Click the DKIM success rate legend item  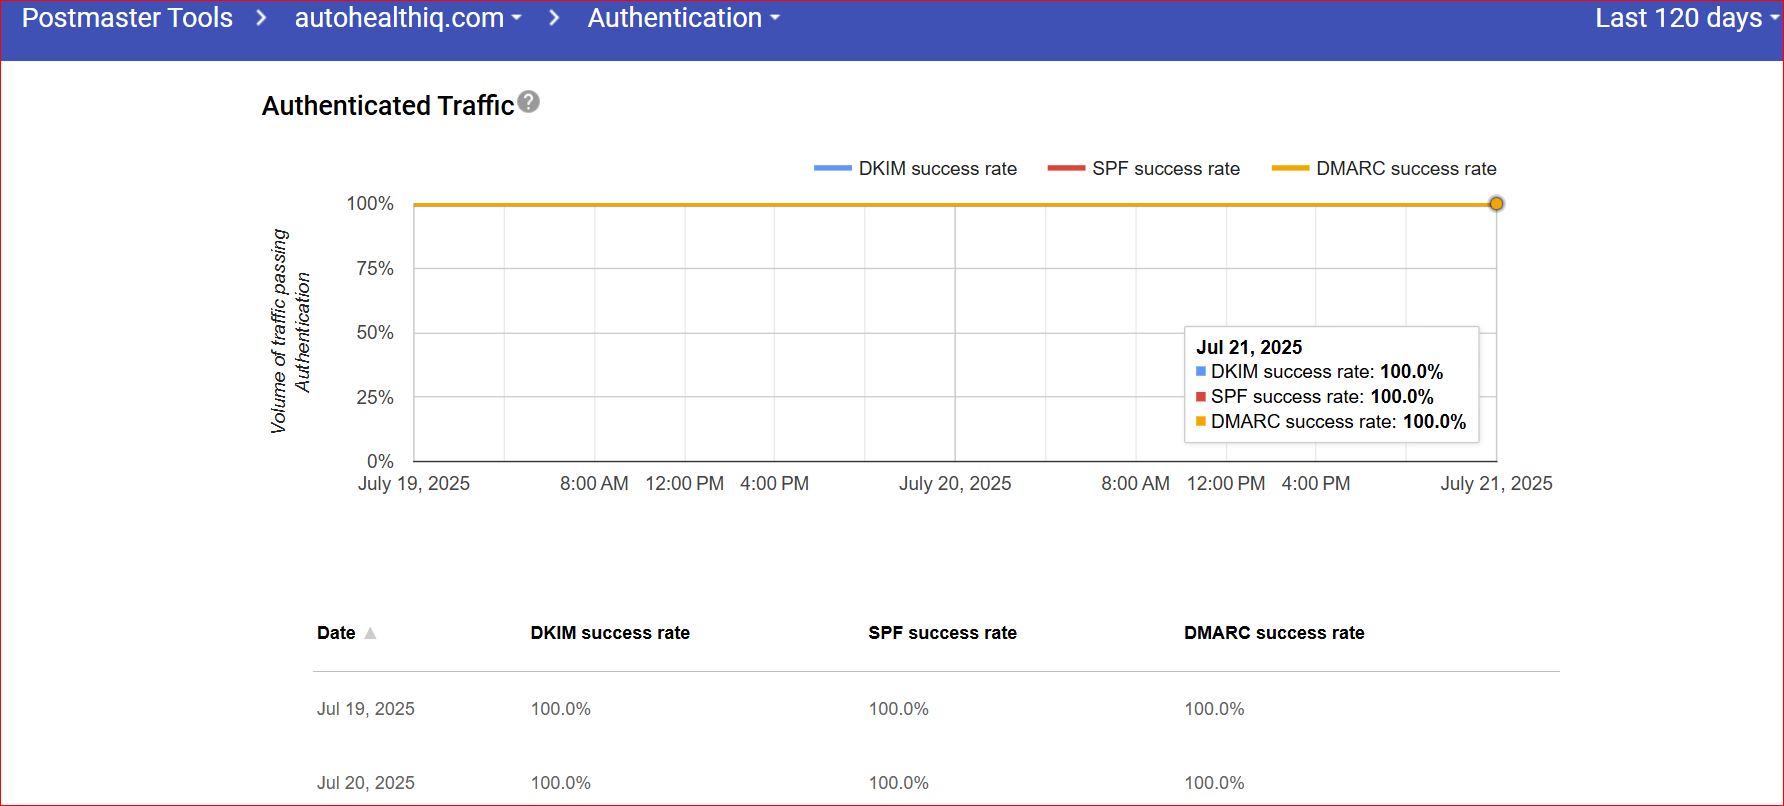(x=937, y=169)
